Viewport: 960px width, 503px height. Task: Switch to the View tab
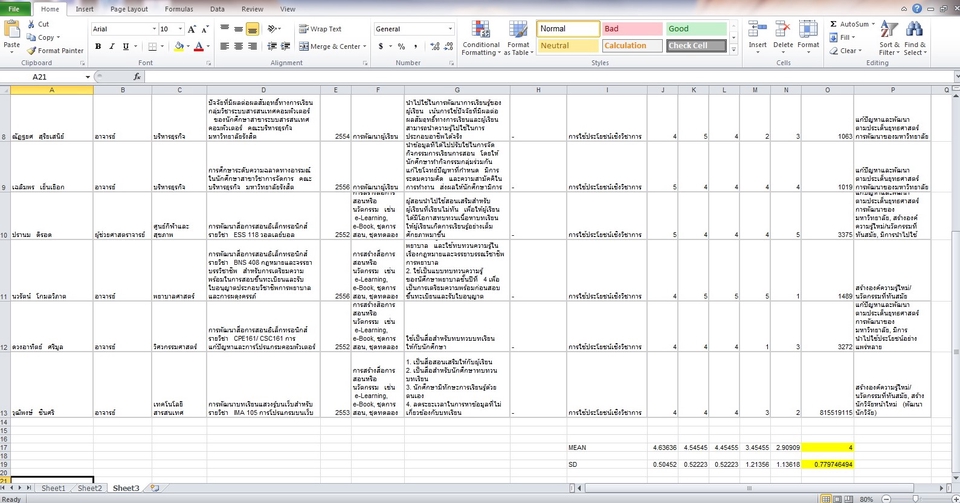point(288,9)
